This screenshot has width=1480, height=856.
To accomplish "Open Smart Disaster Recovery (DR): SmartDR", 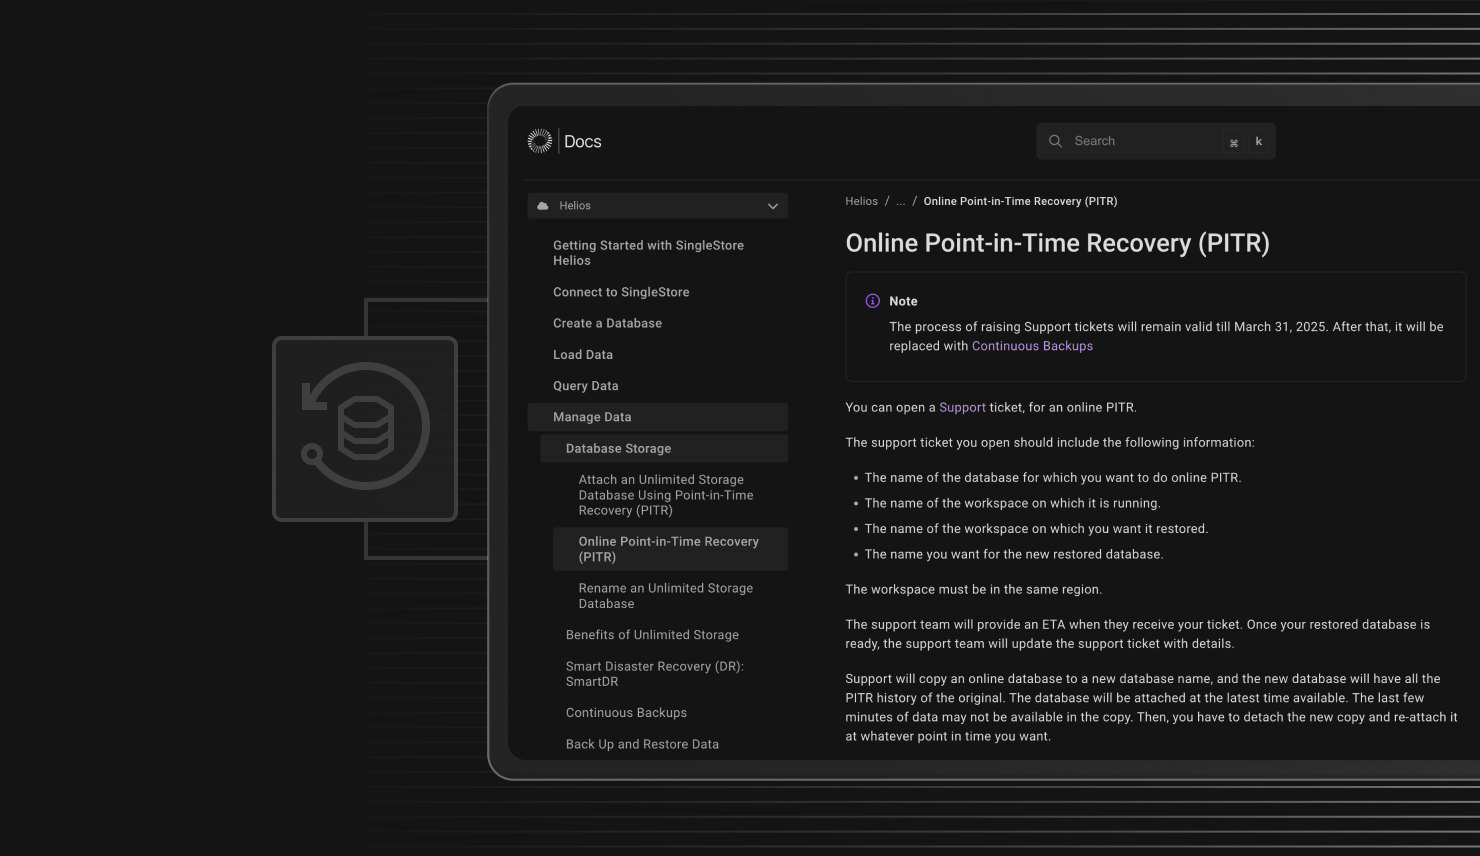I will 655,674.
